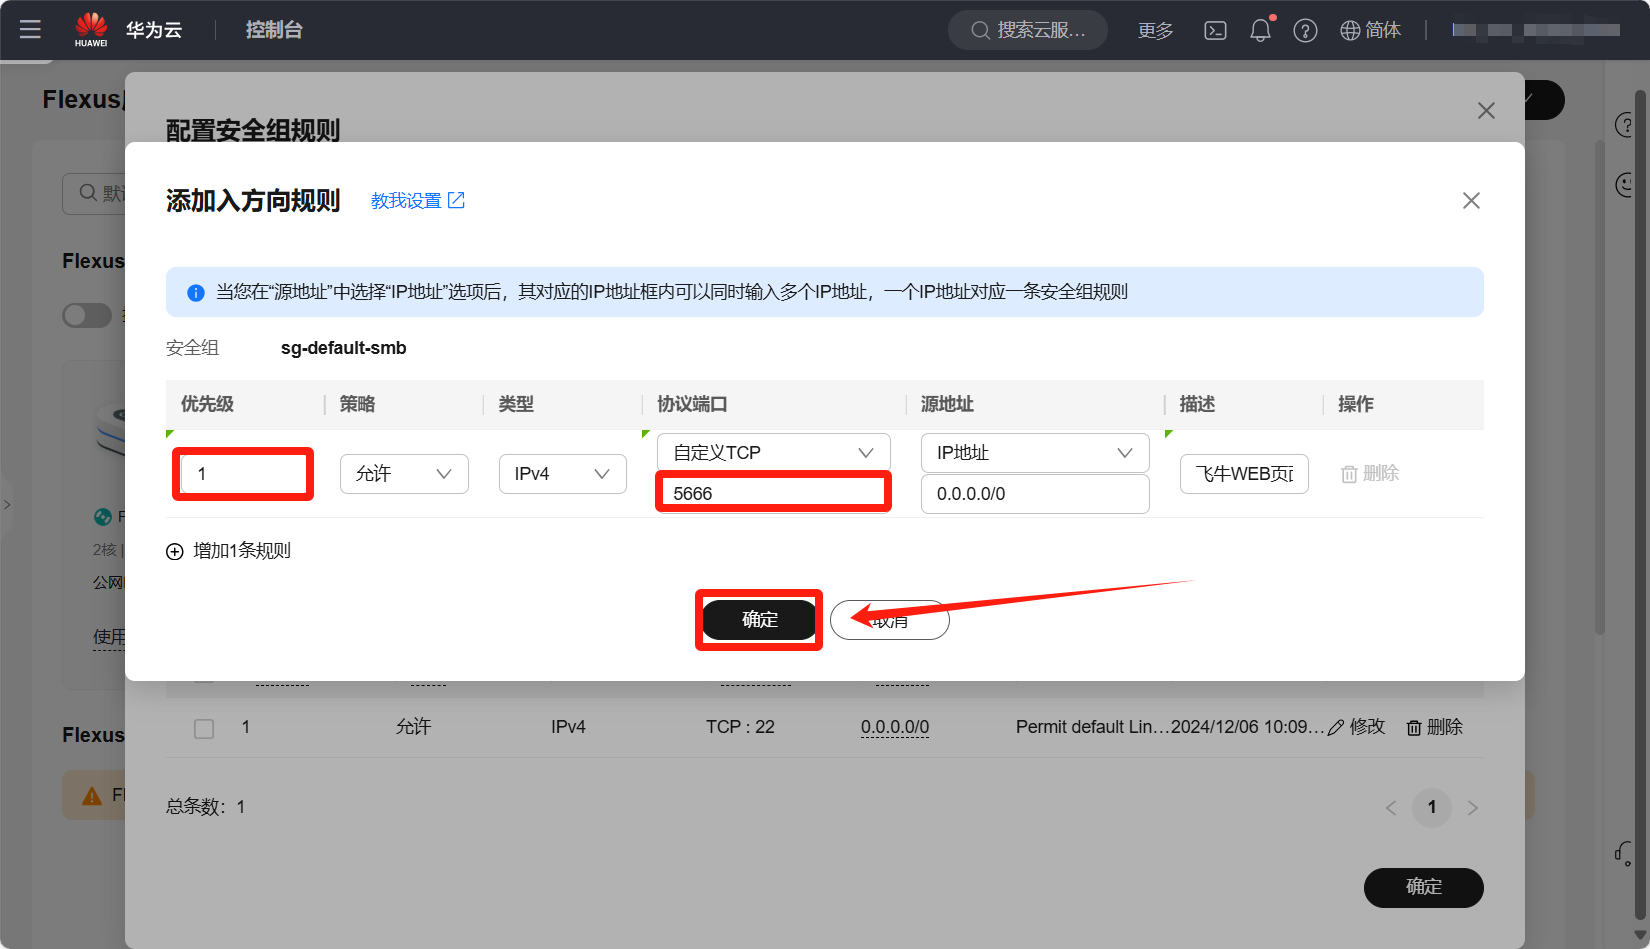This screenshot has width=1650, height=949.
Task: Click the globe language icon
Action: pyautogui.click(x=1350, y=30)
